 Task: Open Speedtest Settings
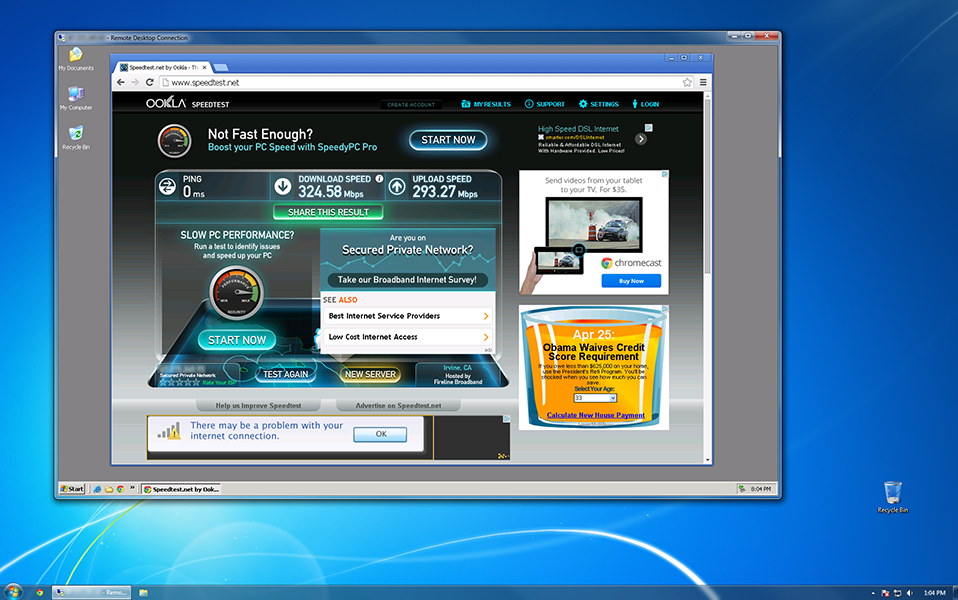(599, 104)
